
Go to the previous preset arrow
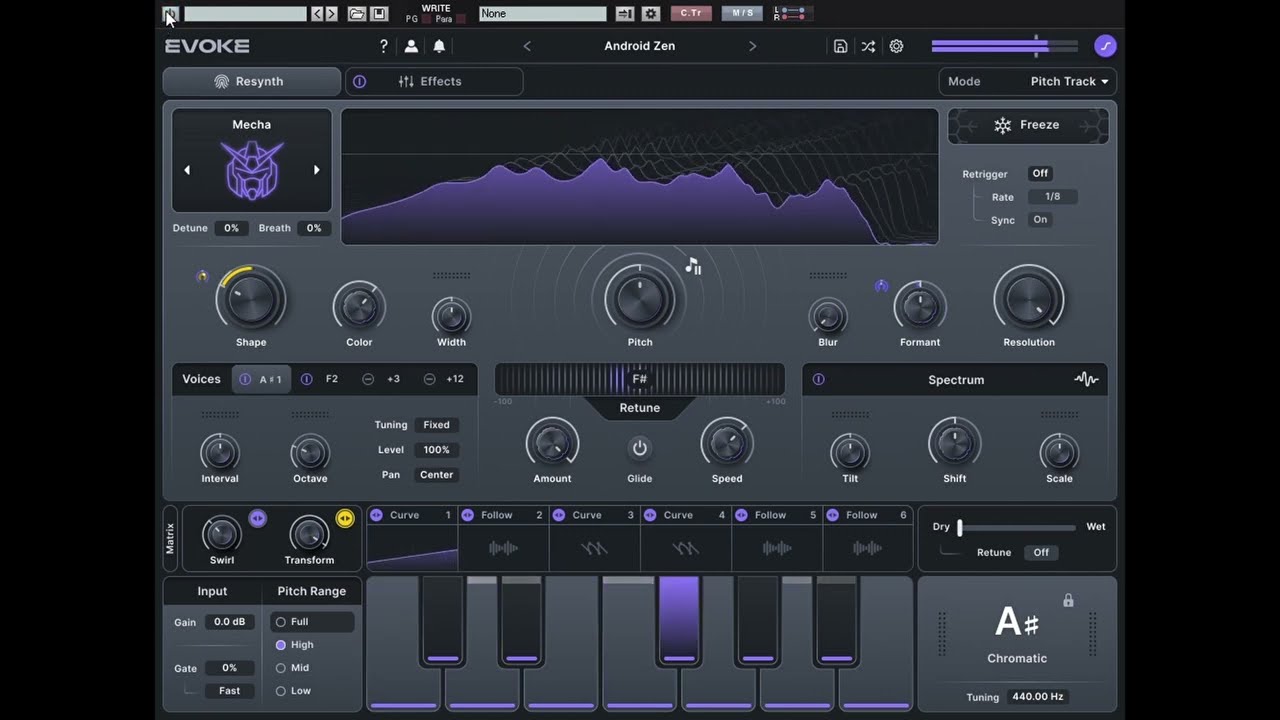point(527,46)
